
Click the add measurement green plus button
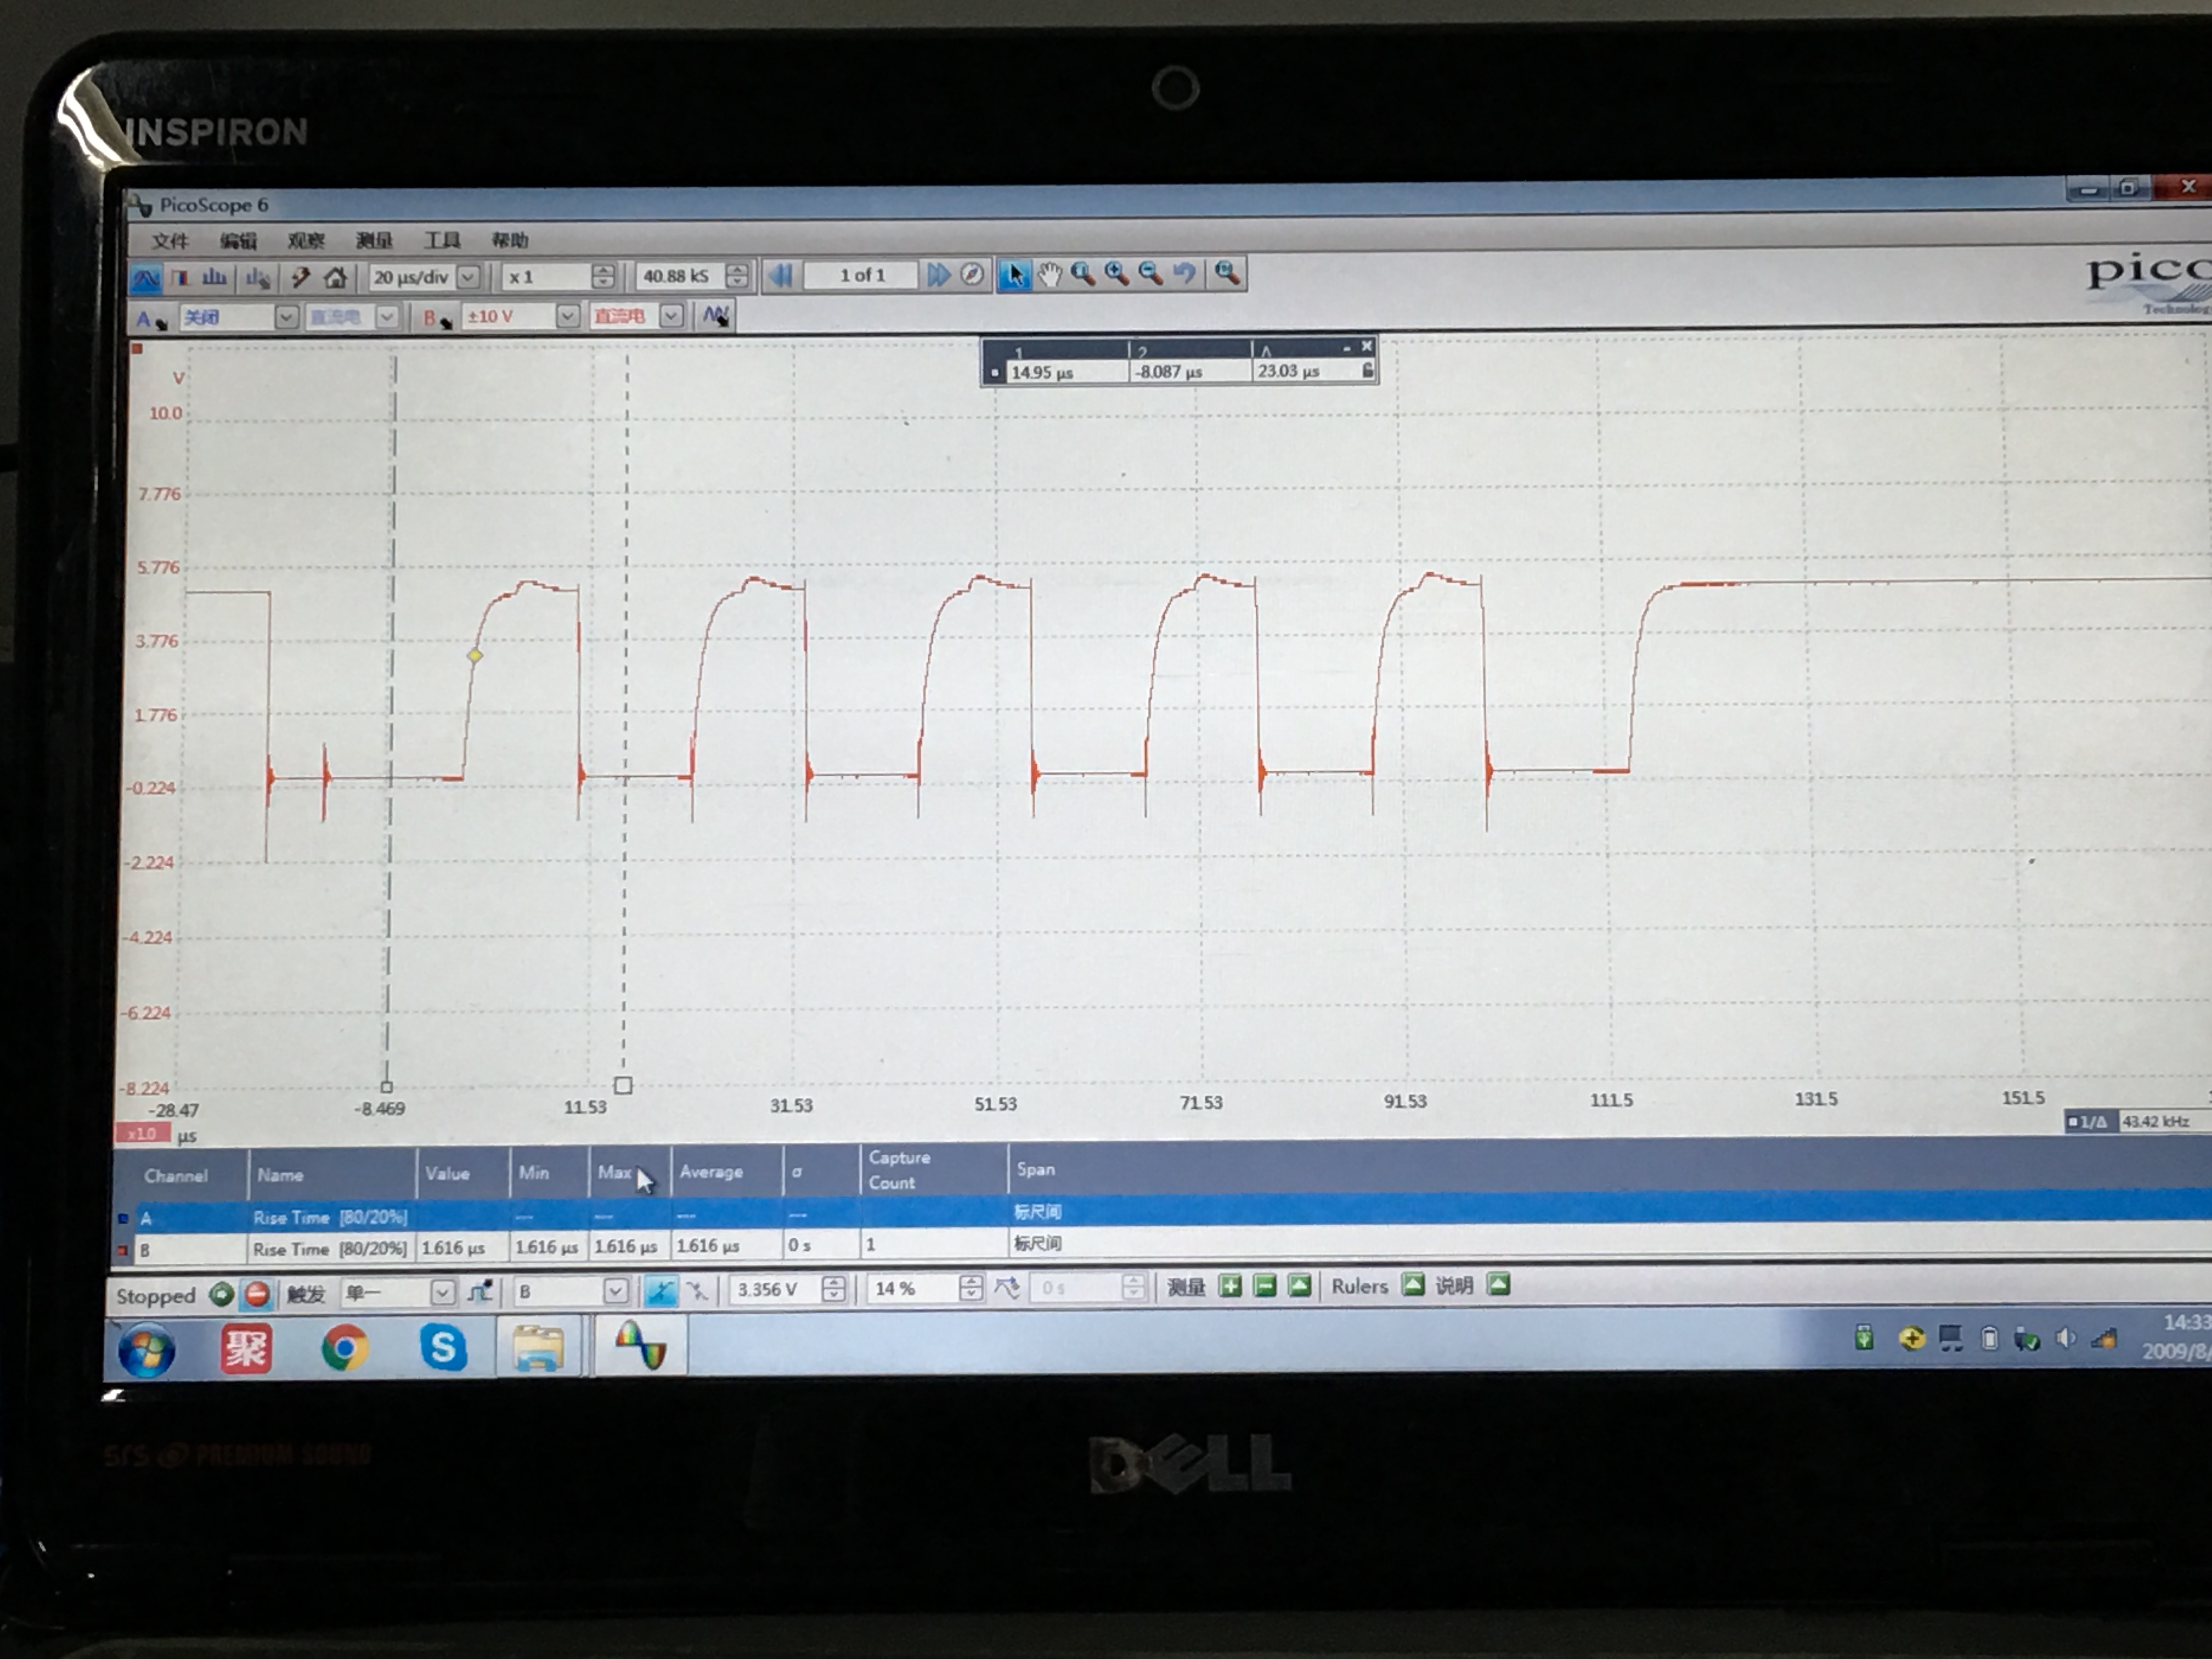(x=1230, y=1286)
